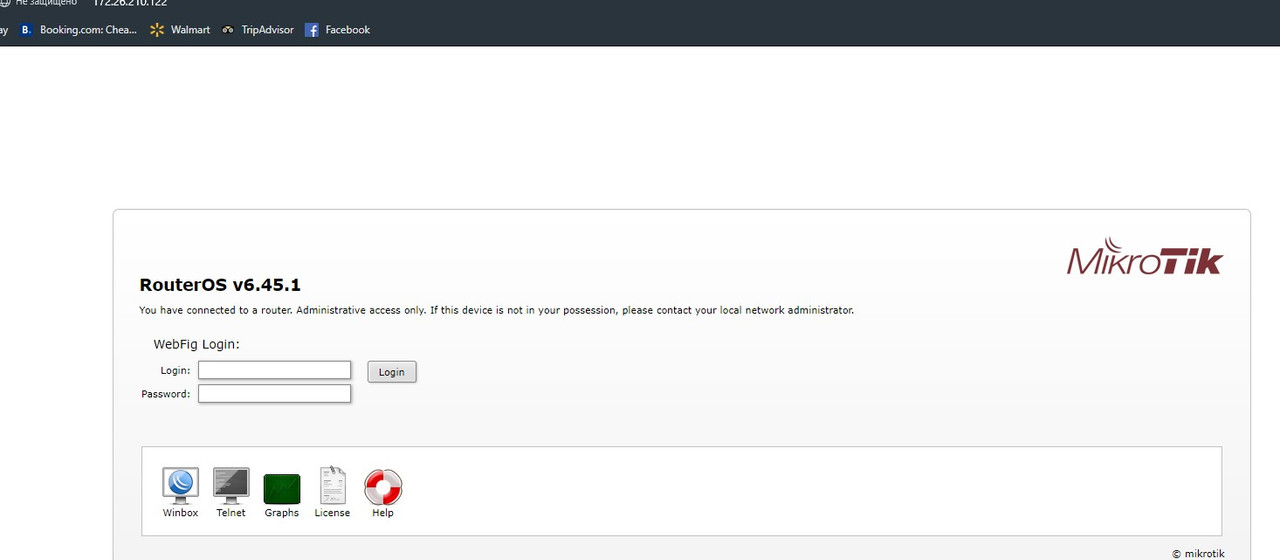Image resolution: width=1280 pixels, height=560 pixels.
Task: Open the Walmart bookmark
Action: tap(180, 30)
